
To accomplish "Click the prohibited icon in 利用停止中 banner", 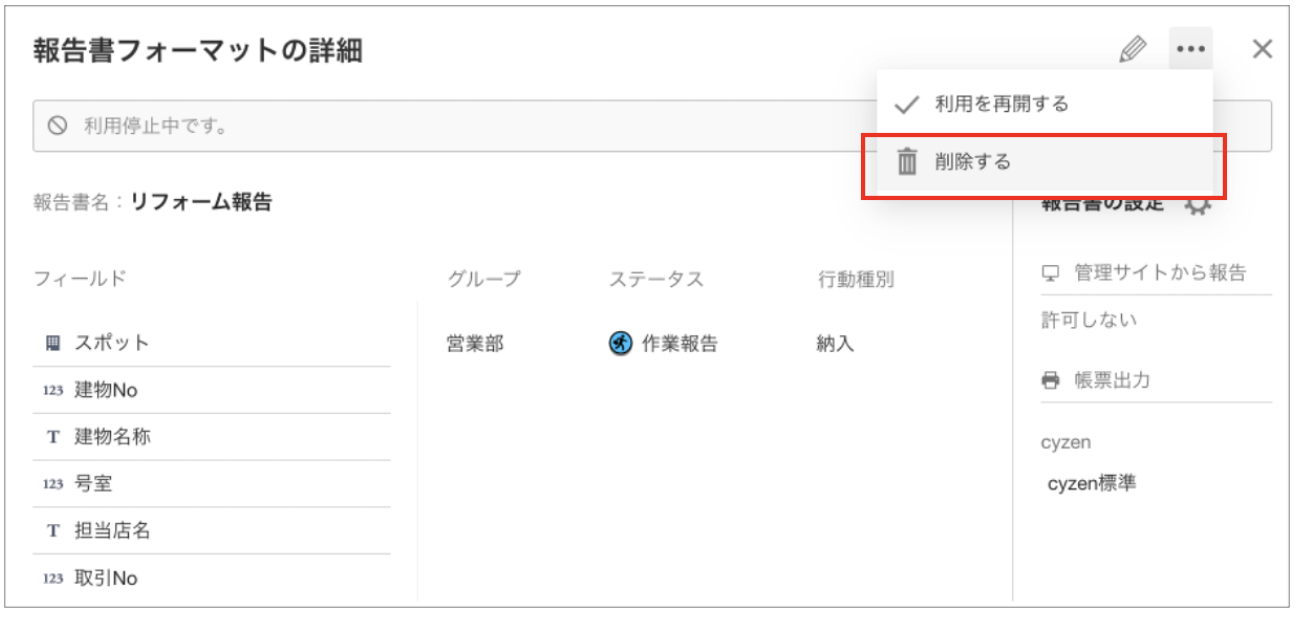I will click(58, 126).
